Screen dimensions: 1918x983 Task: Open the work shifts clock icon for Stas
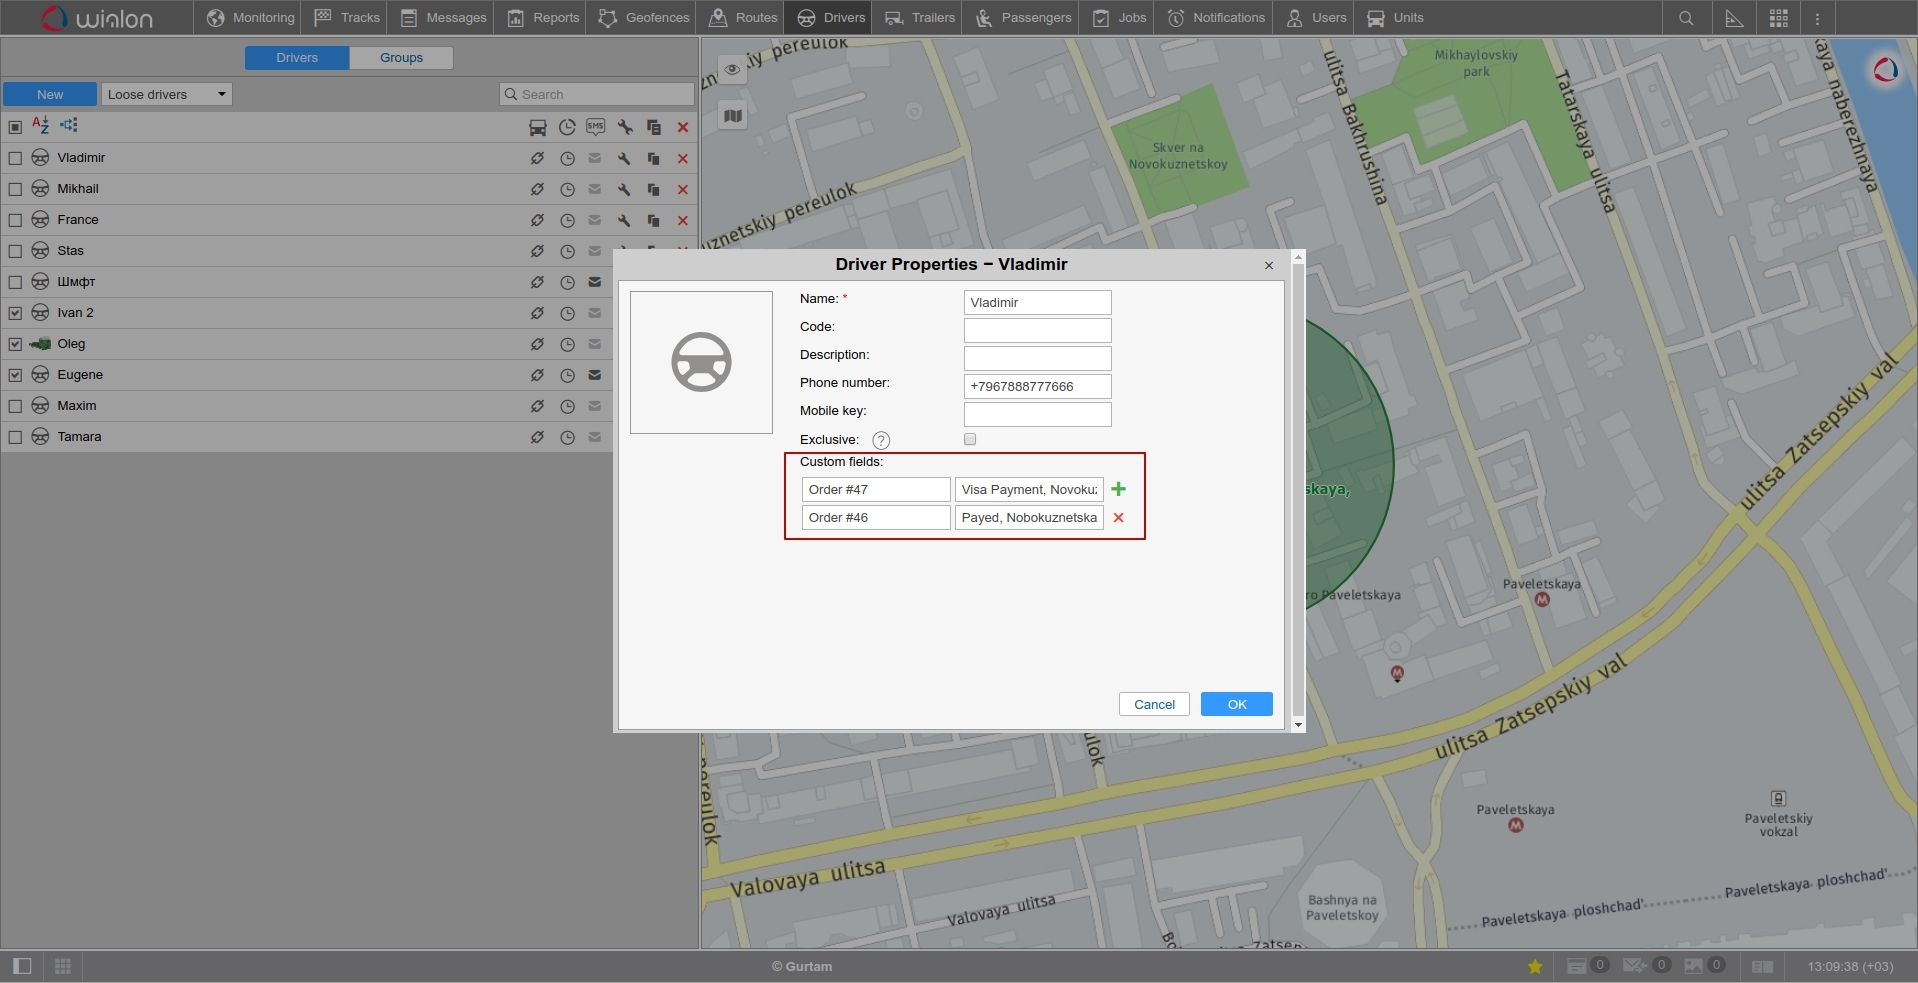[567, 251]
